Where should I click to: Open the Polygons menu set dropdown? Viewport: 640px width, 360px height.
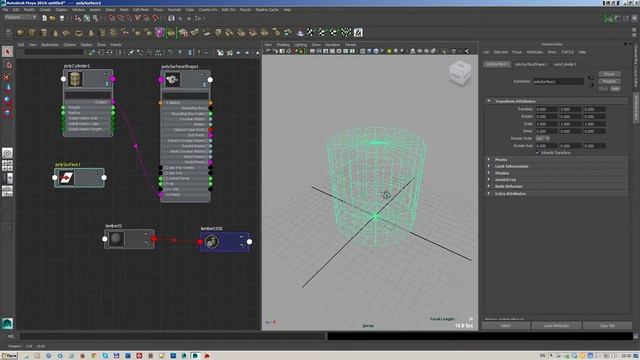click(x=20, y=17)
